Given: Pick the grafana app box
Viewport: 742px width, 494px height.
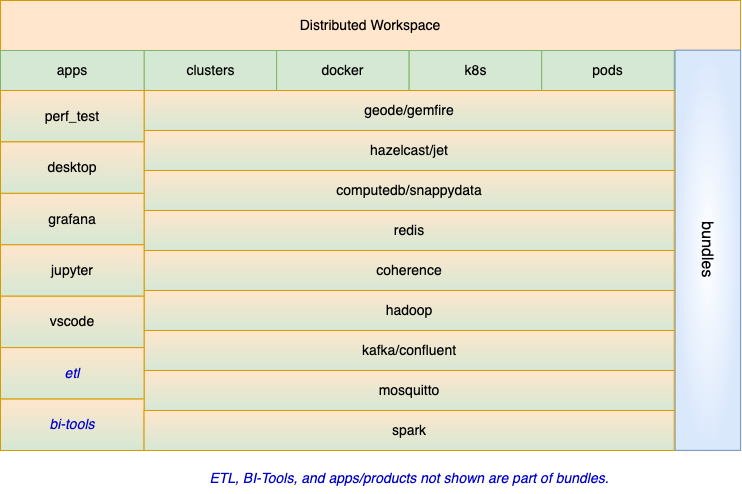Looking at the screenshot, I should point(72,219).
